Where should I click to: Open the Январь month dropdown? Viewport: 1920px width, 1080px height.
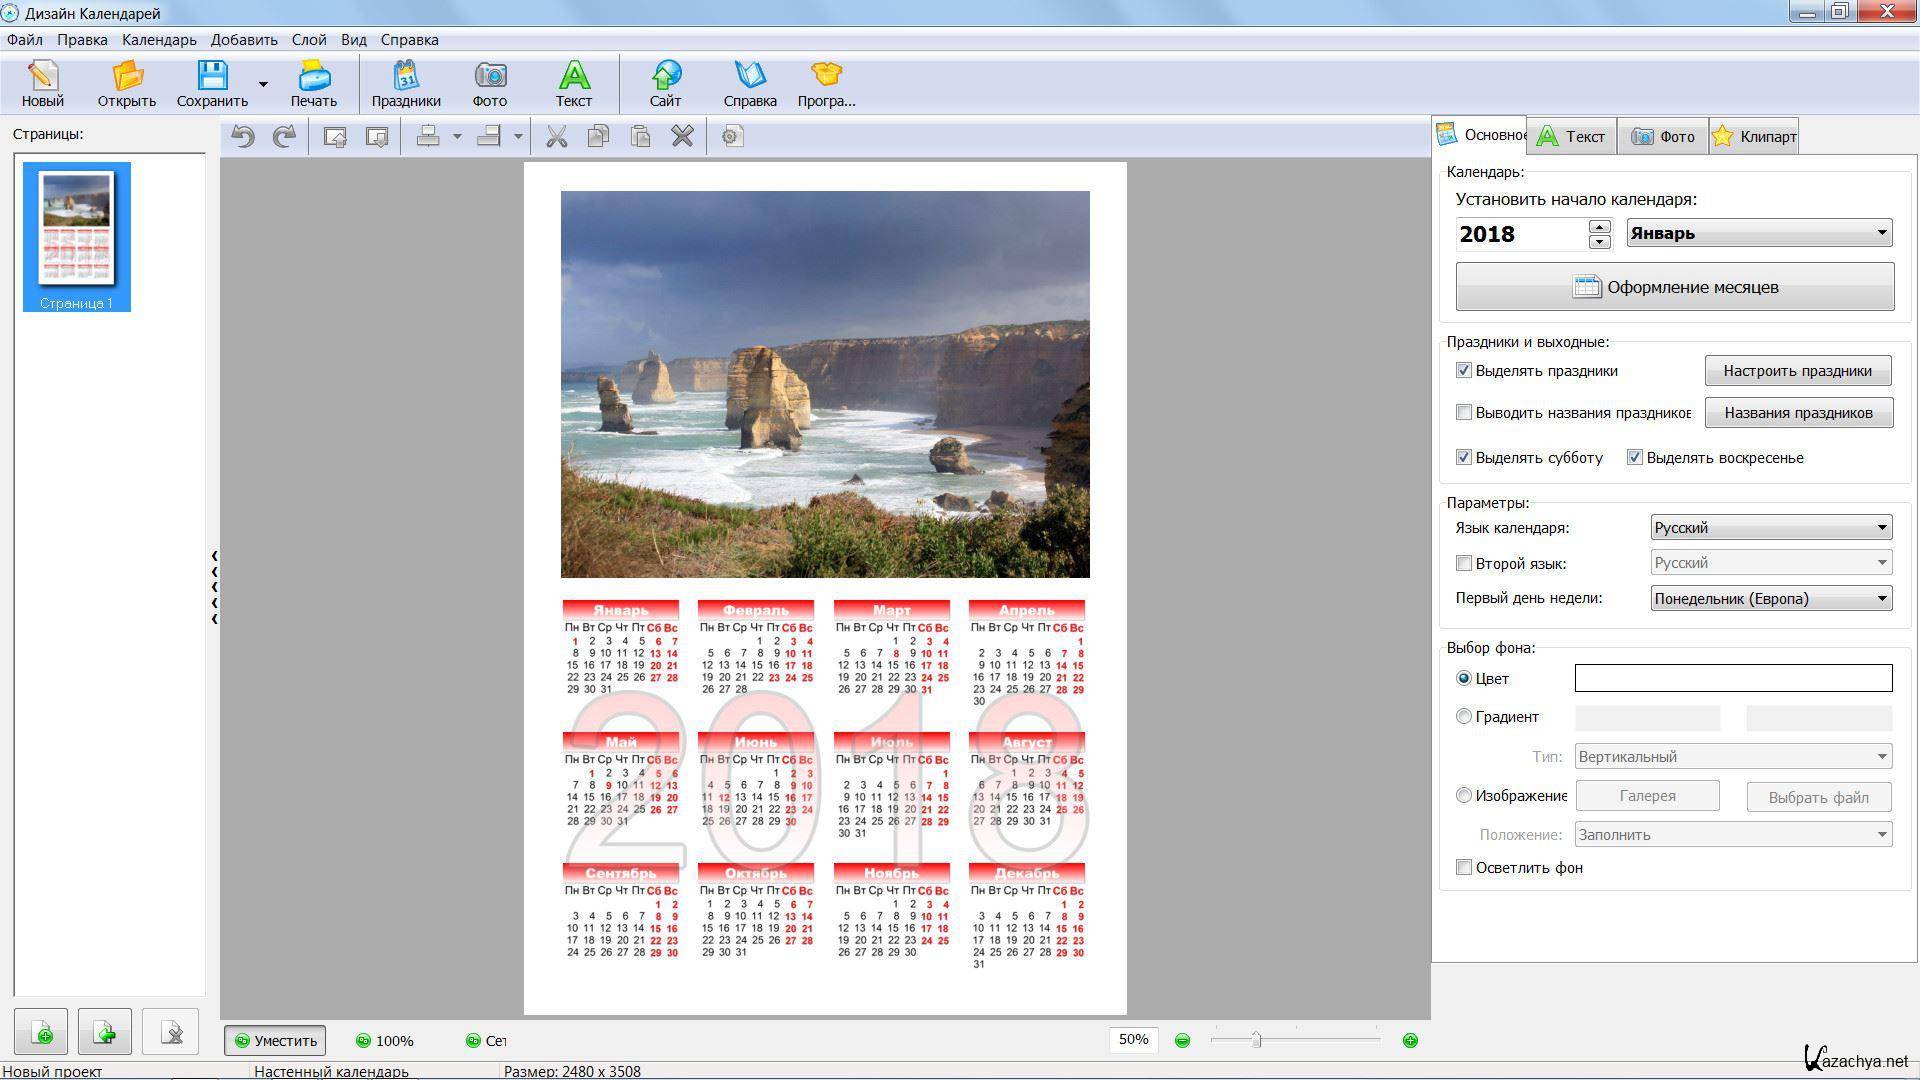point(1759,233)
